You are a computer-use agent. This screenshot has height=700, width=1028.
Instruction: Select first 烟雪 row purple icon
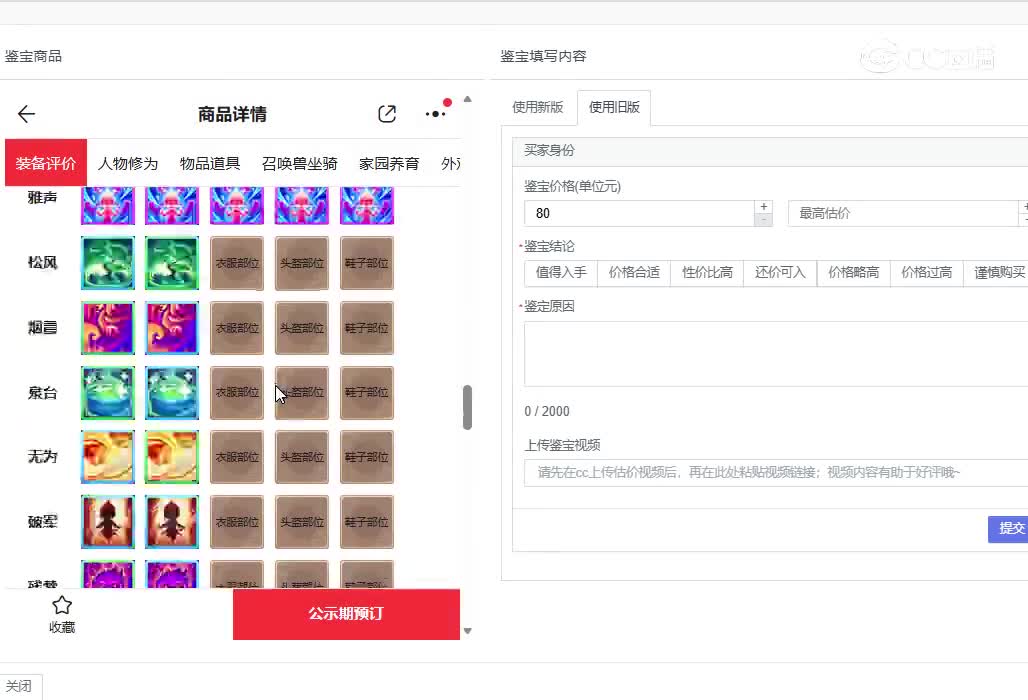click(108, 328)
